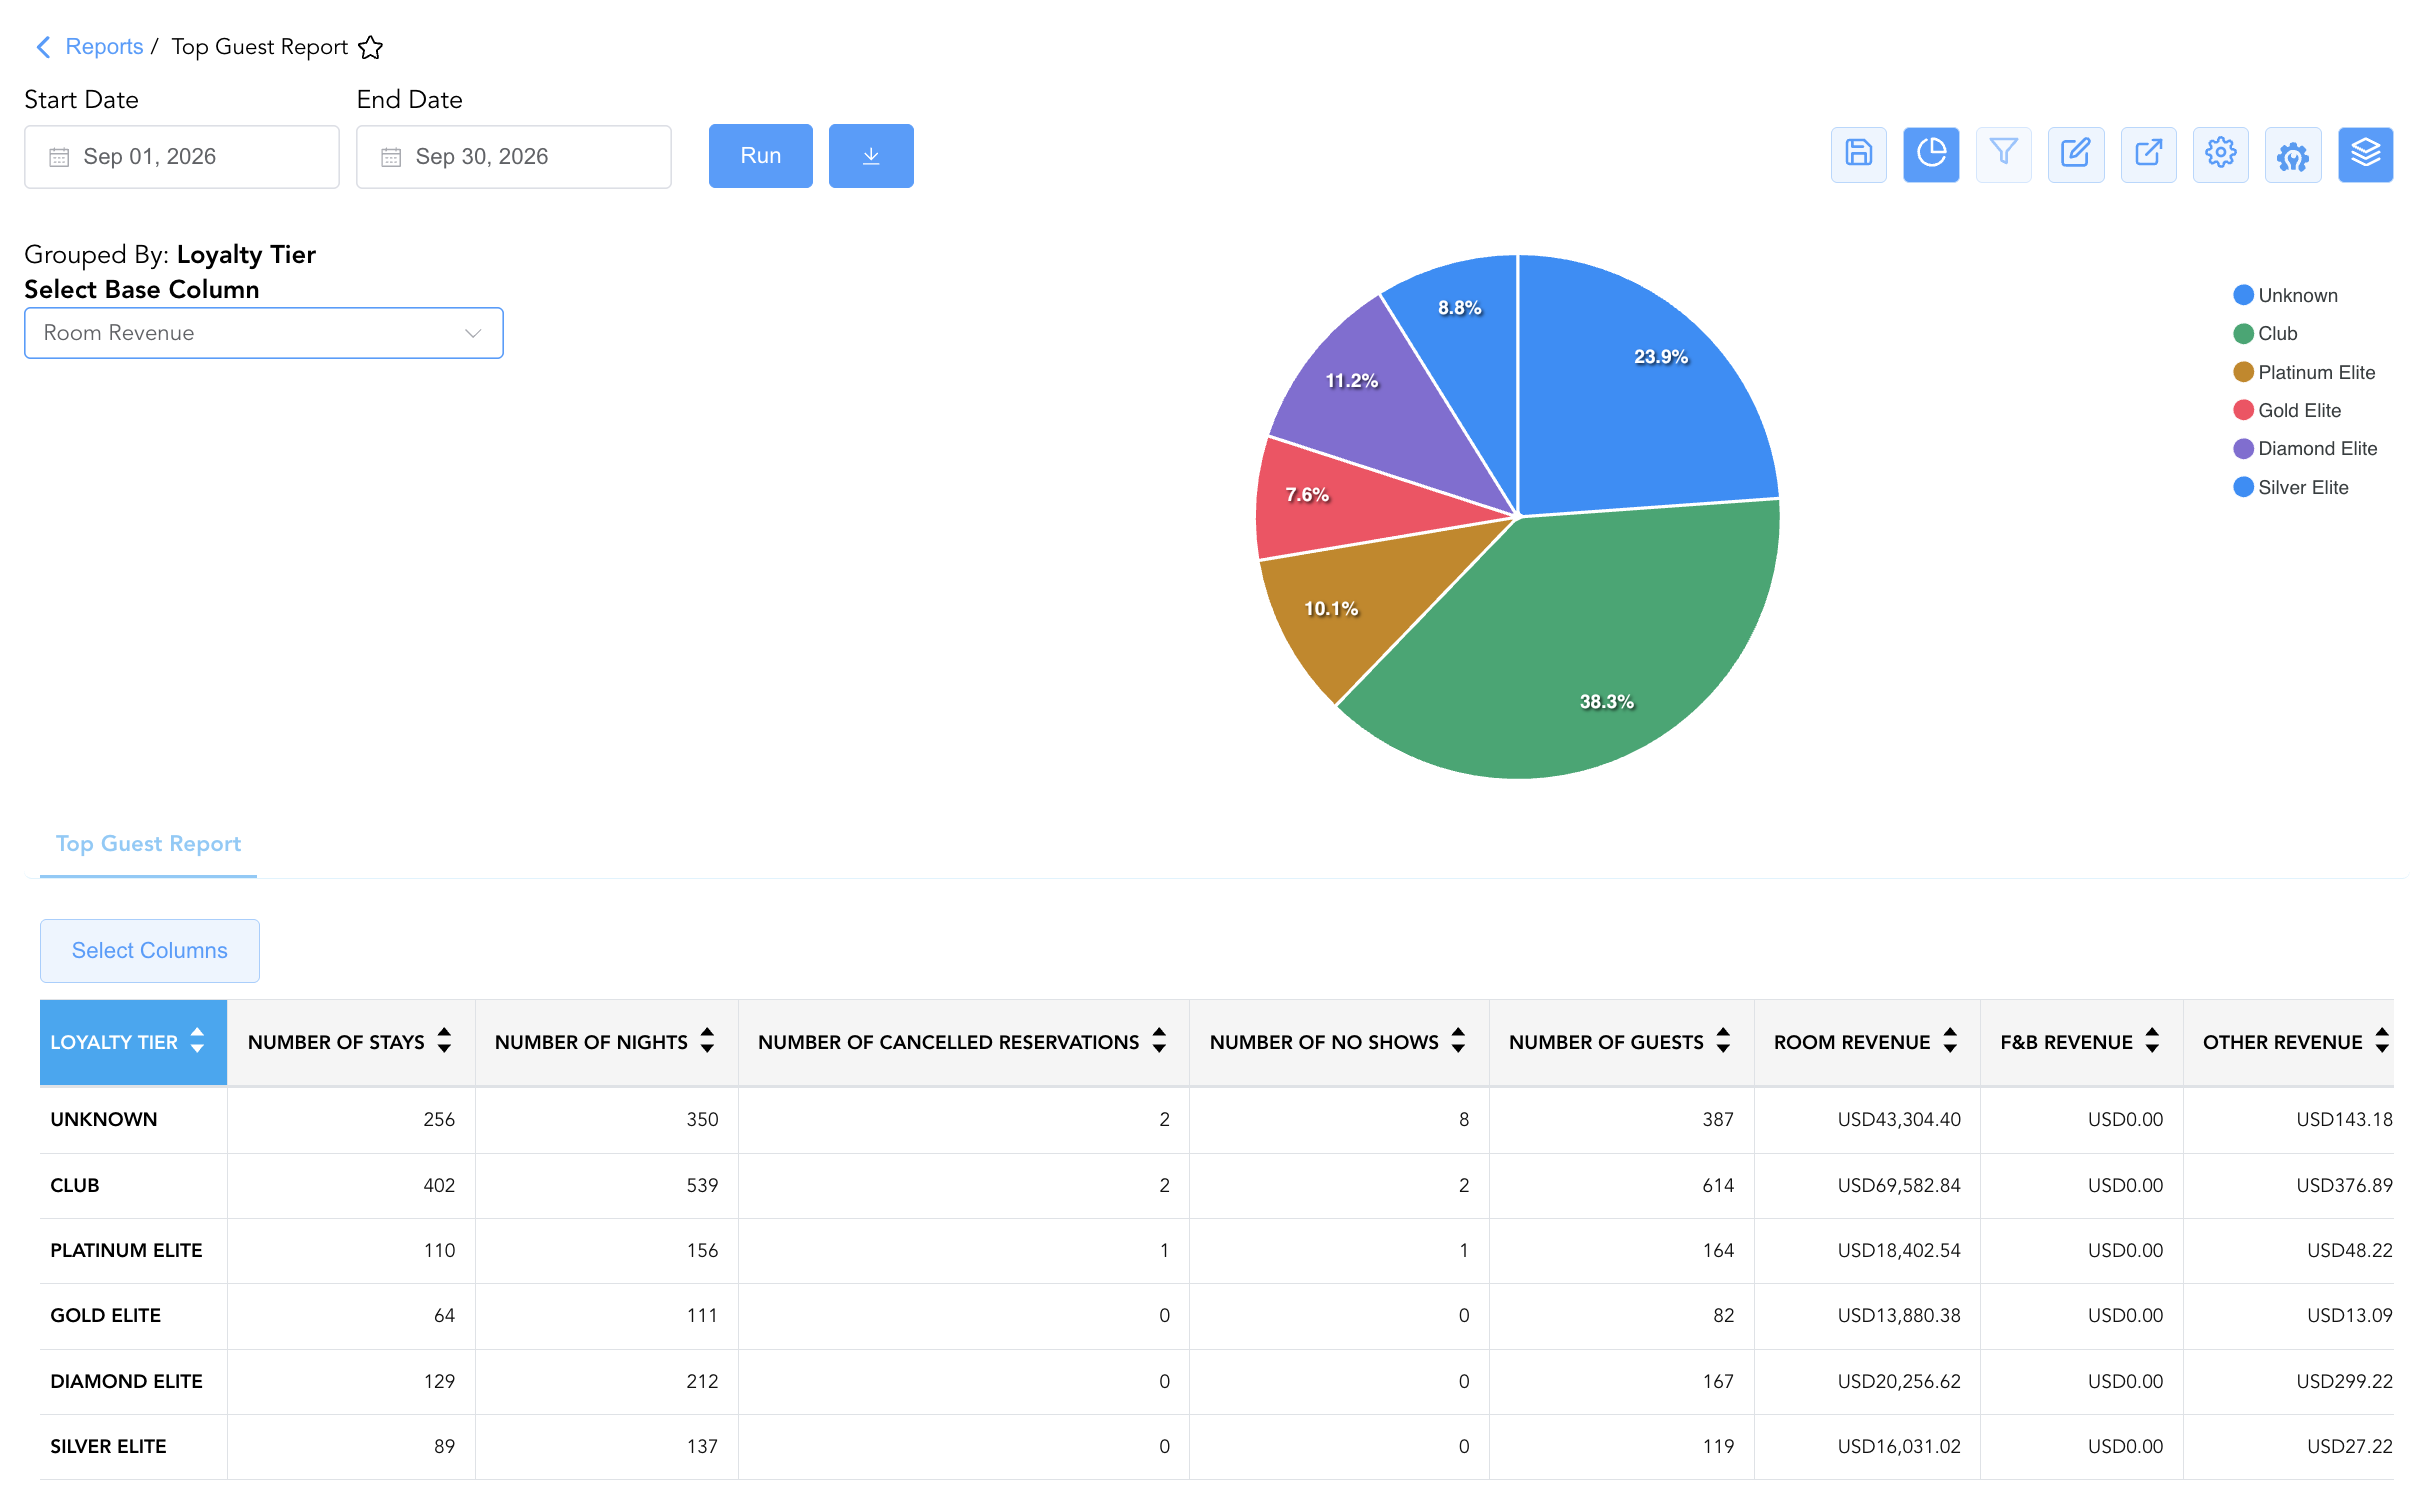
Task: Click the back chevron beside Reports
Action: click(43, 47)
